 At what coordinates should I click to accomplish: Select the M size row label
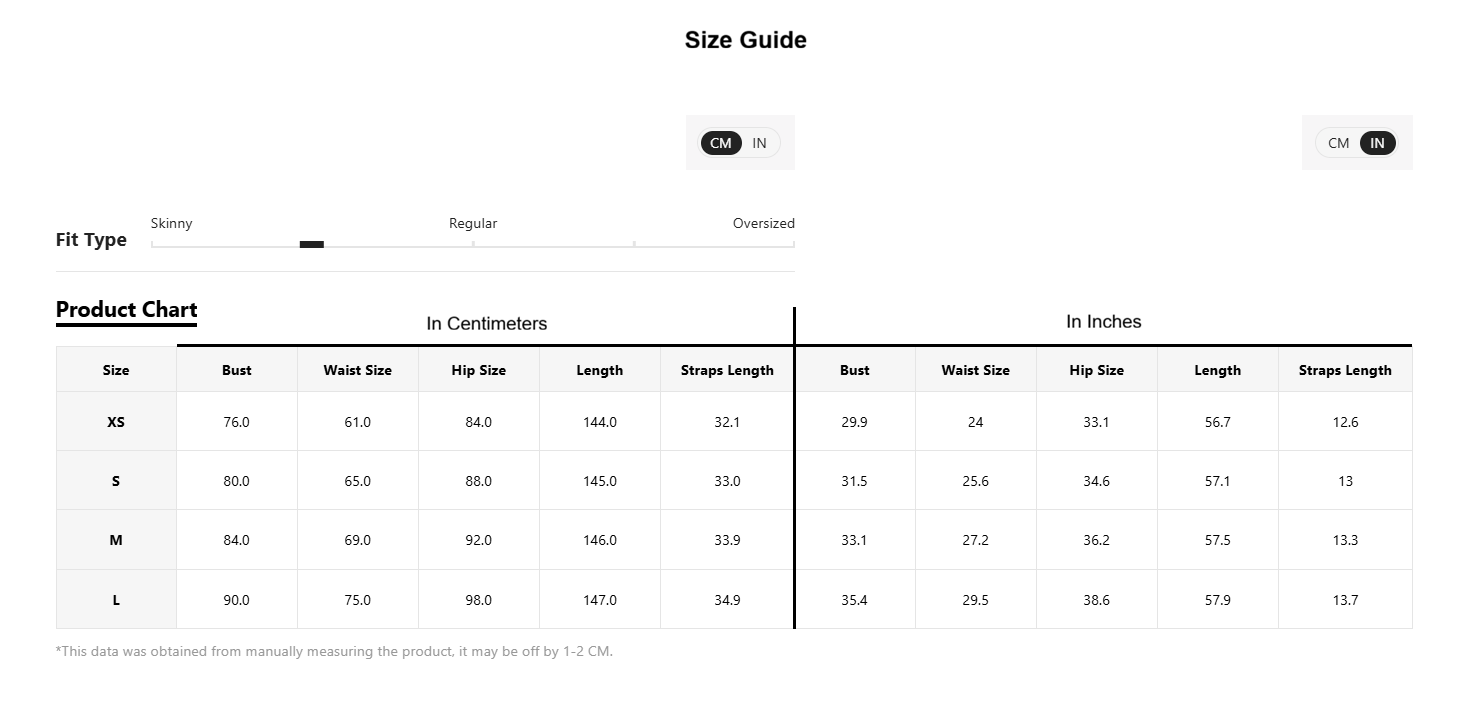pyautogui.click(x=116, y=540)
